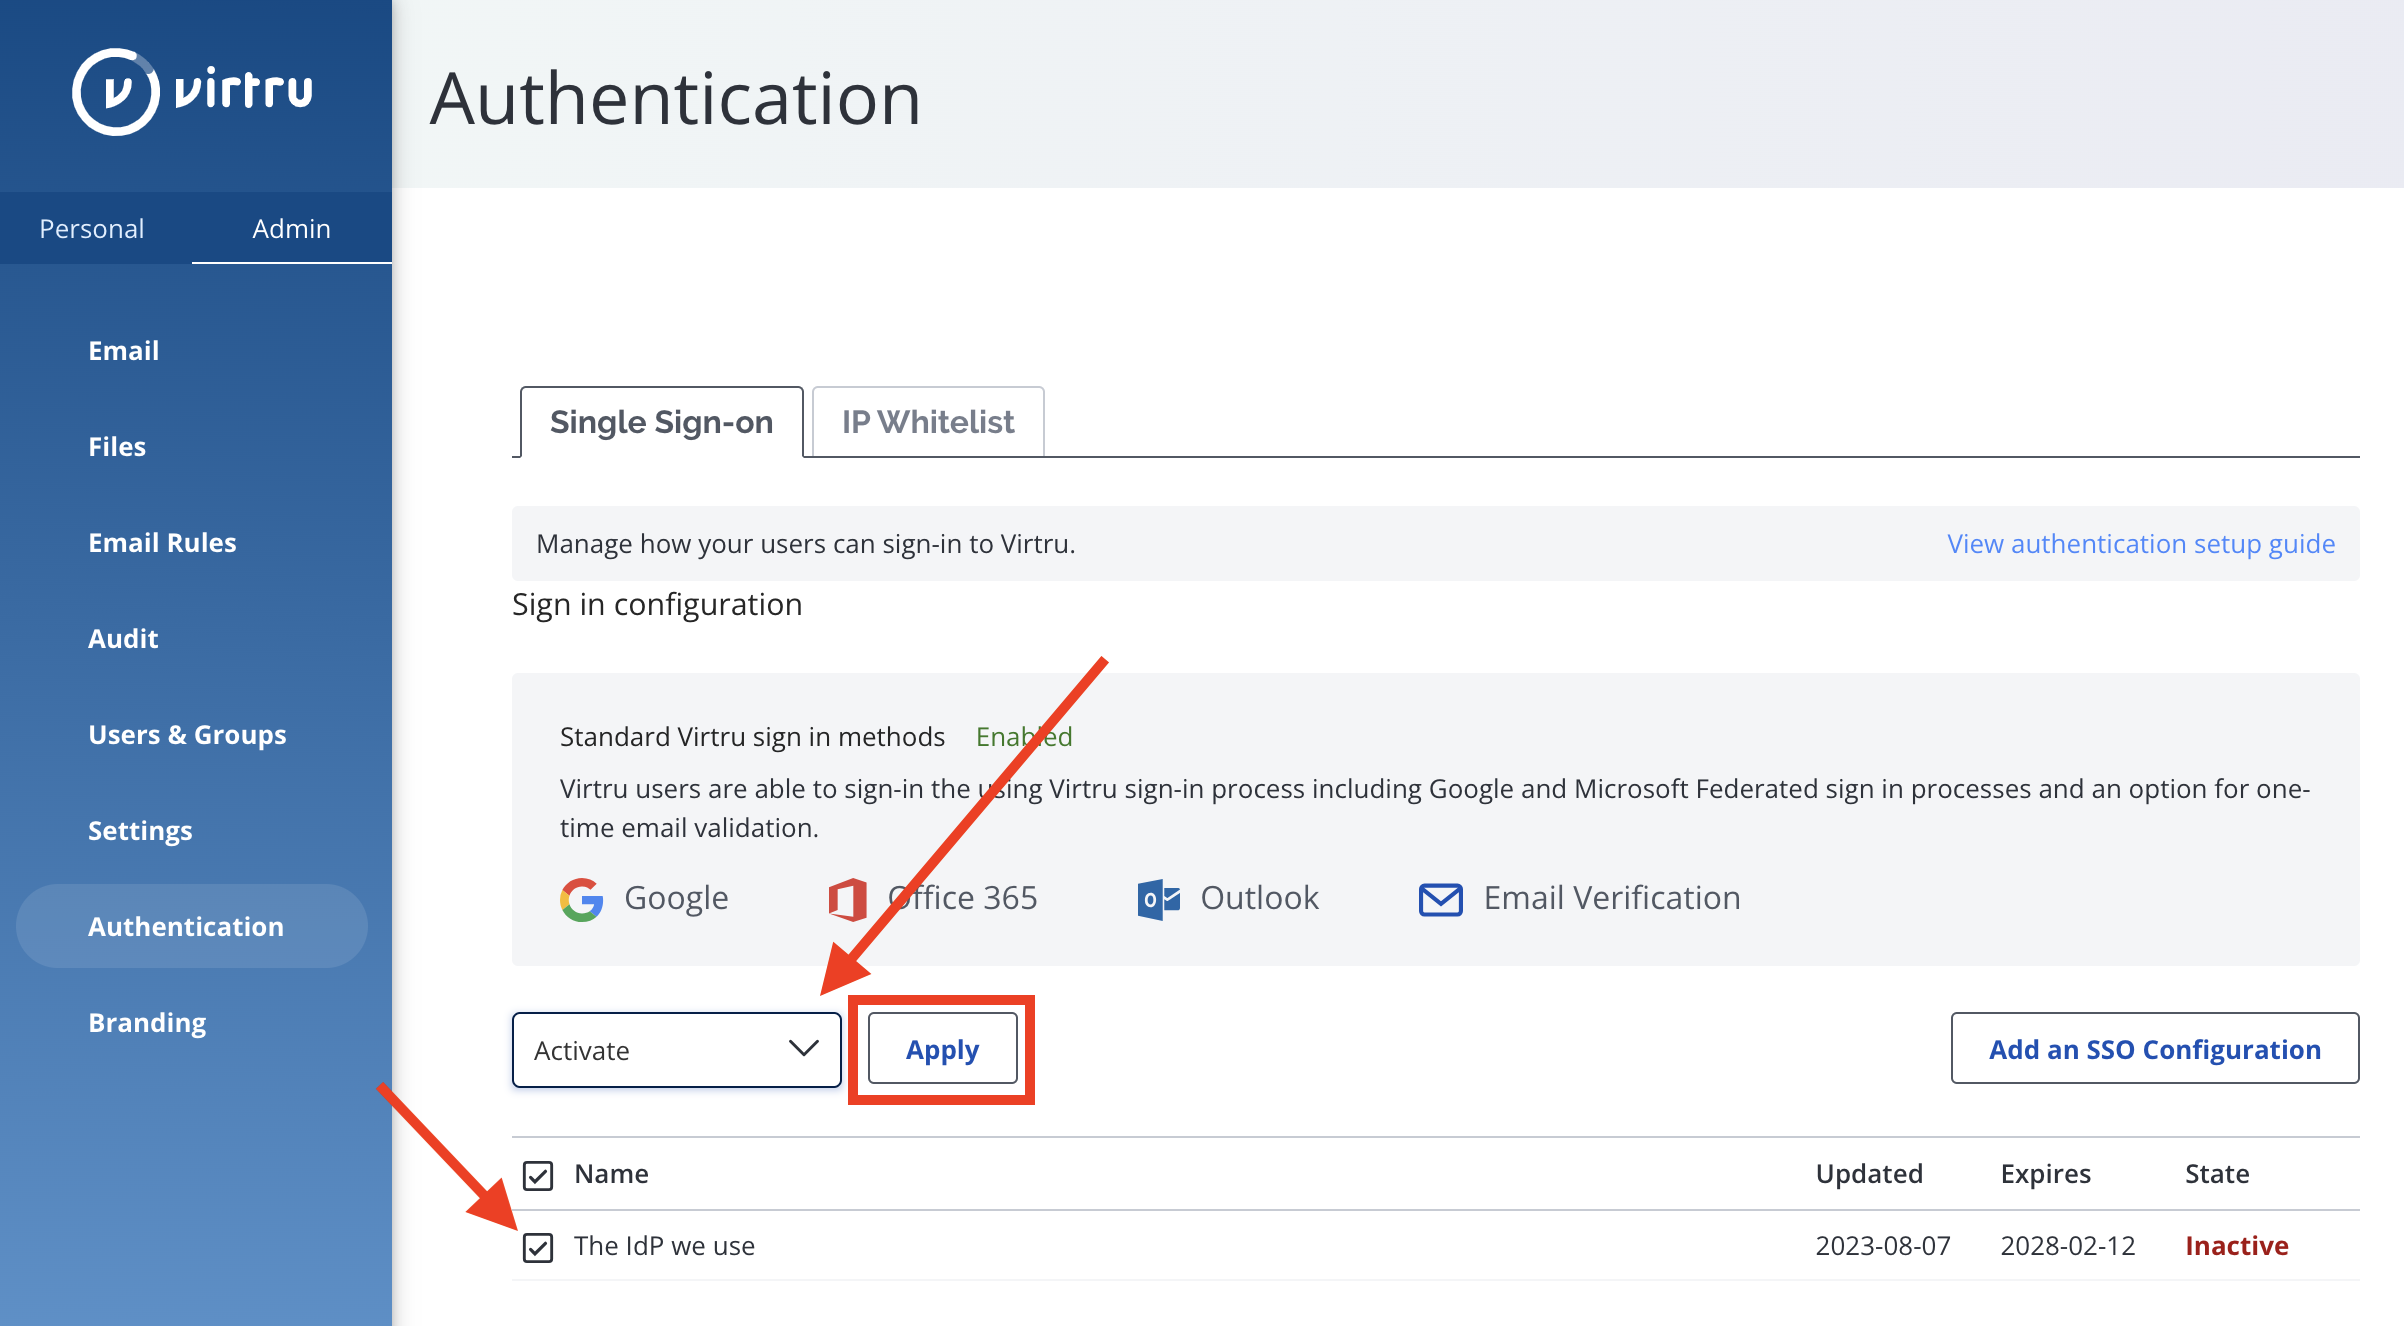The width and height of the screenshot is (2404, 1326).
Task: Uncheck the 'The IdP we use' checkbox
Action: 538,1247
